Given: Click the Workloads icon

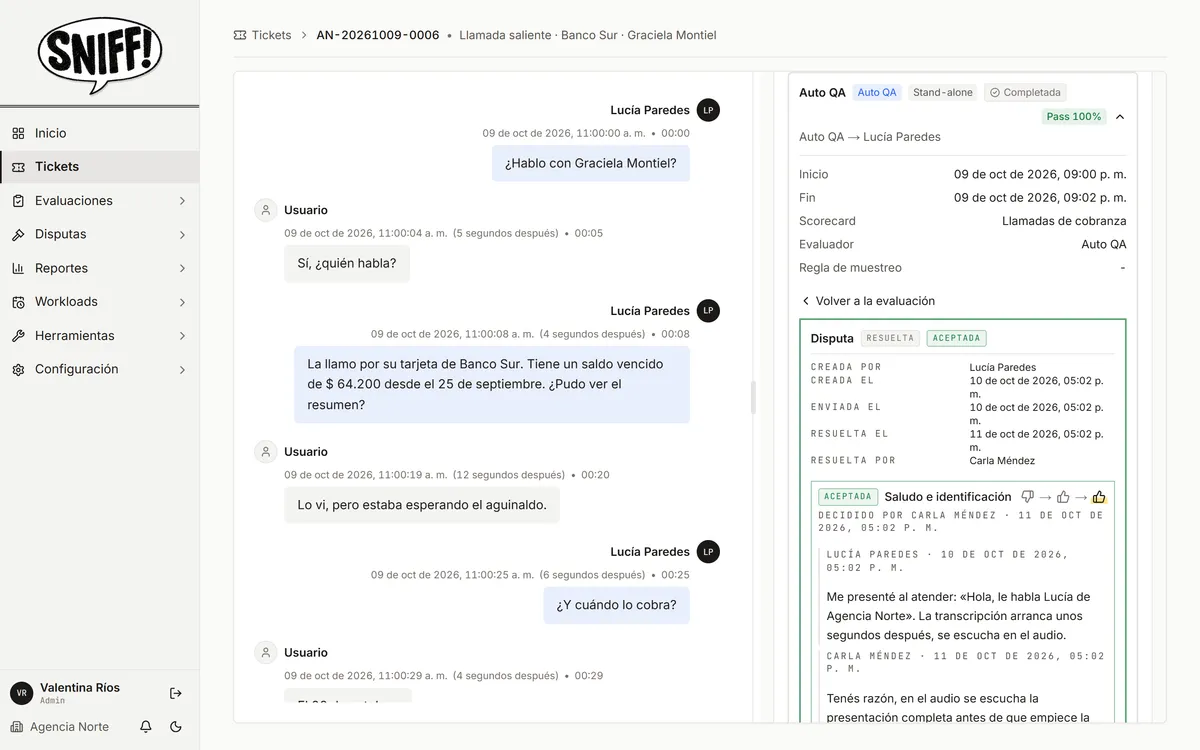Looking at the screenshot, I should tap(18, 302).
